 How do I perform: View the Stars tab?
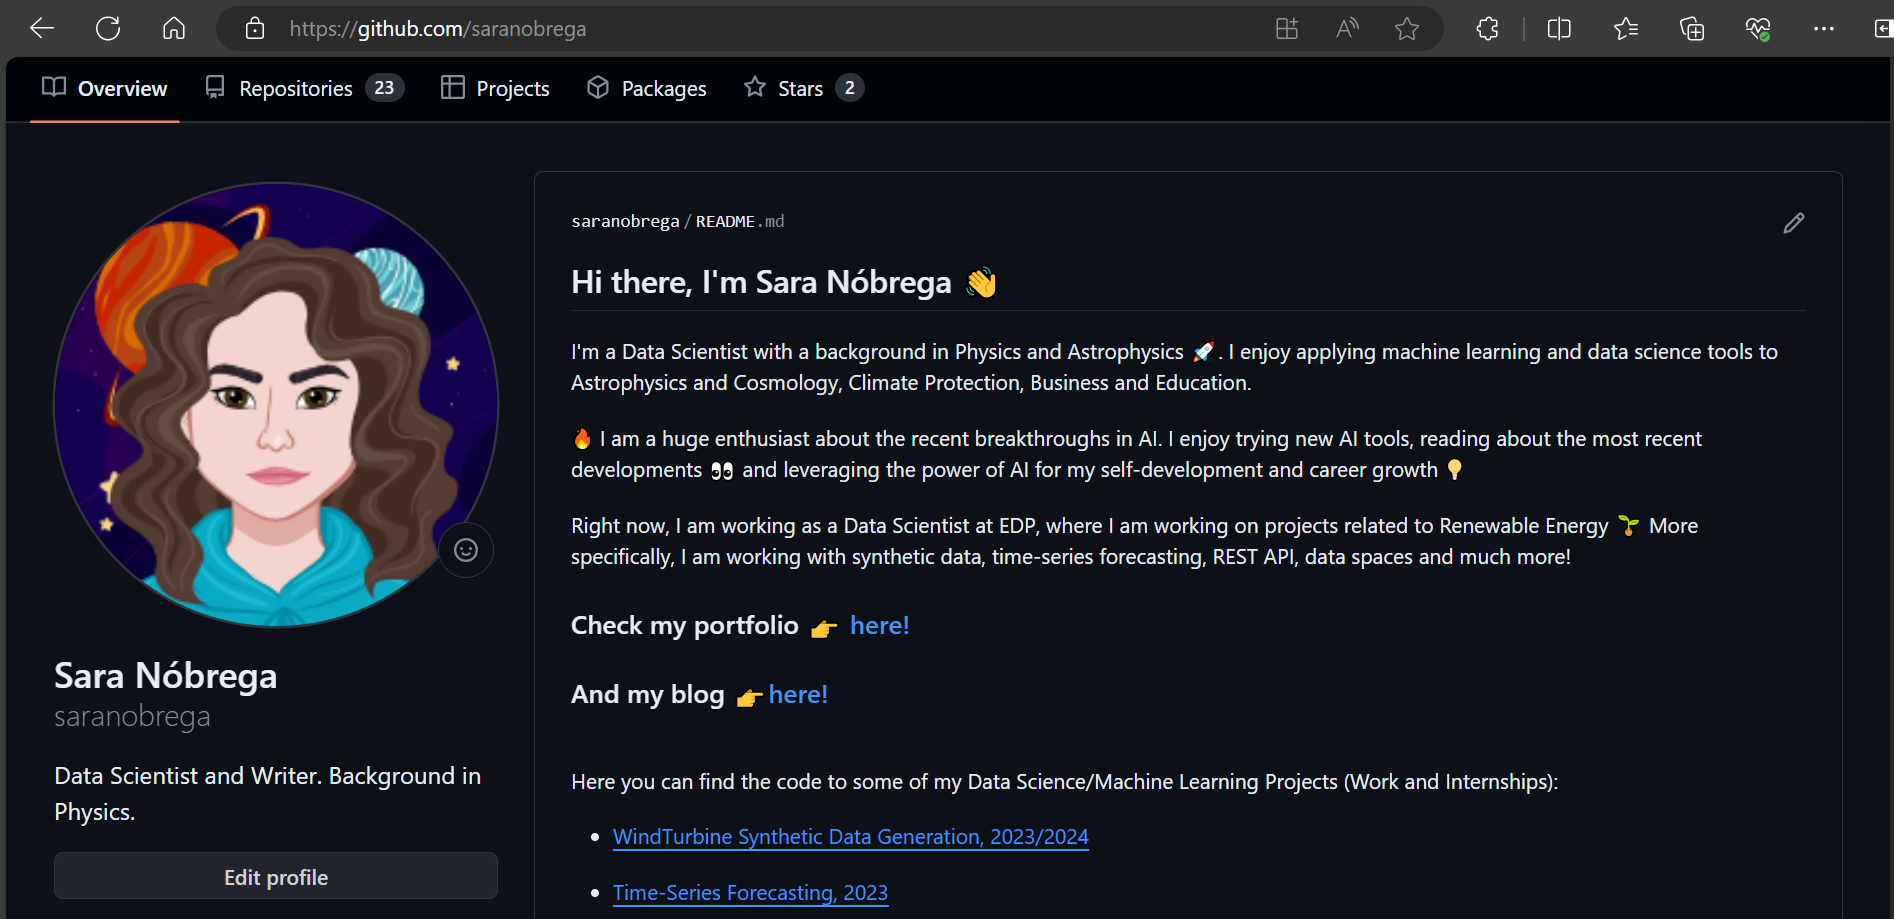point(802,89)
